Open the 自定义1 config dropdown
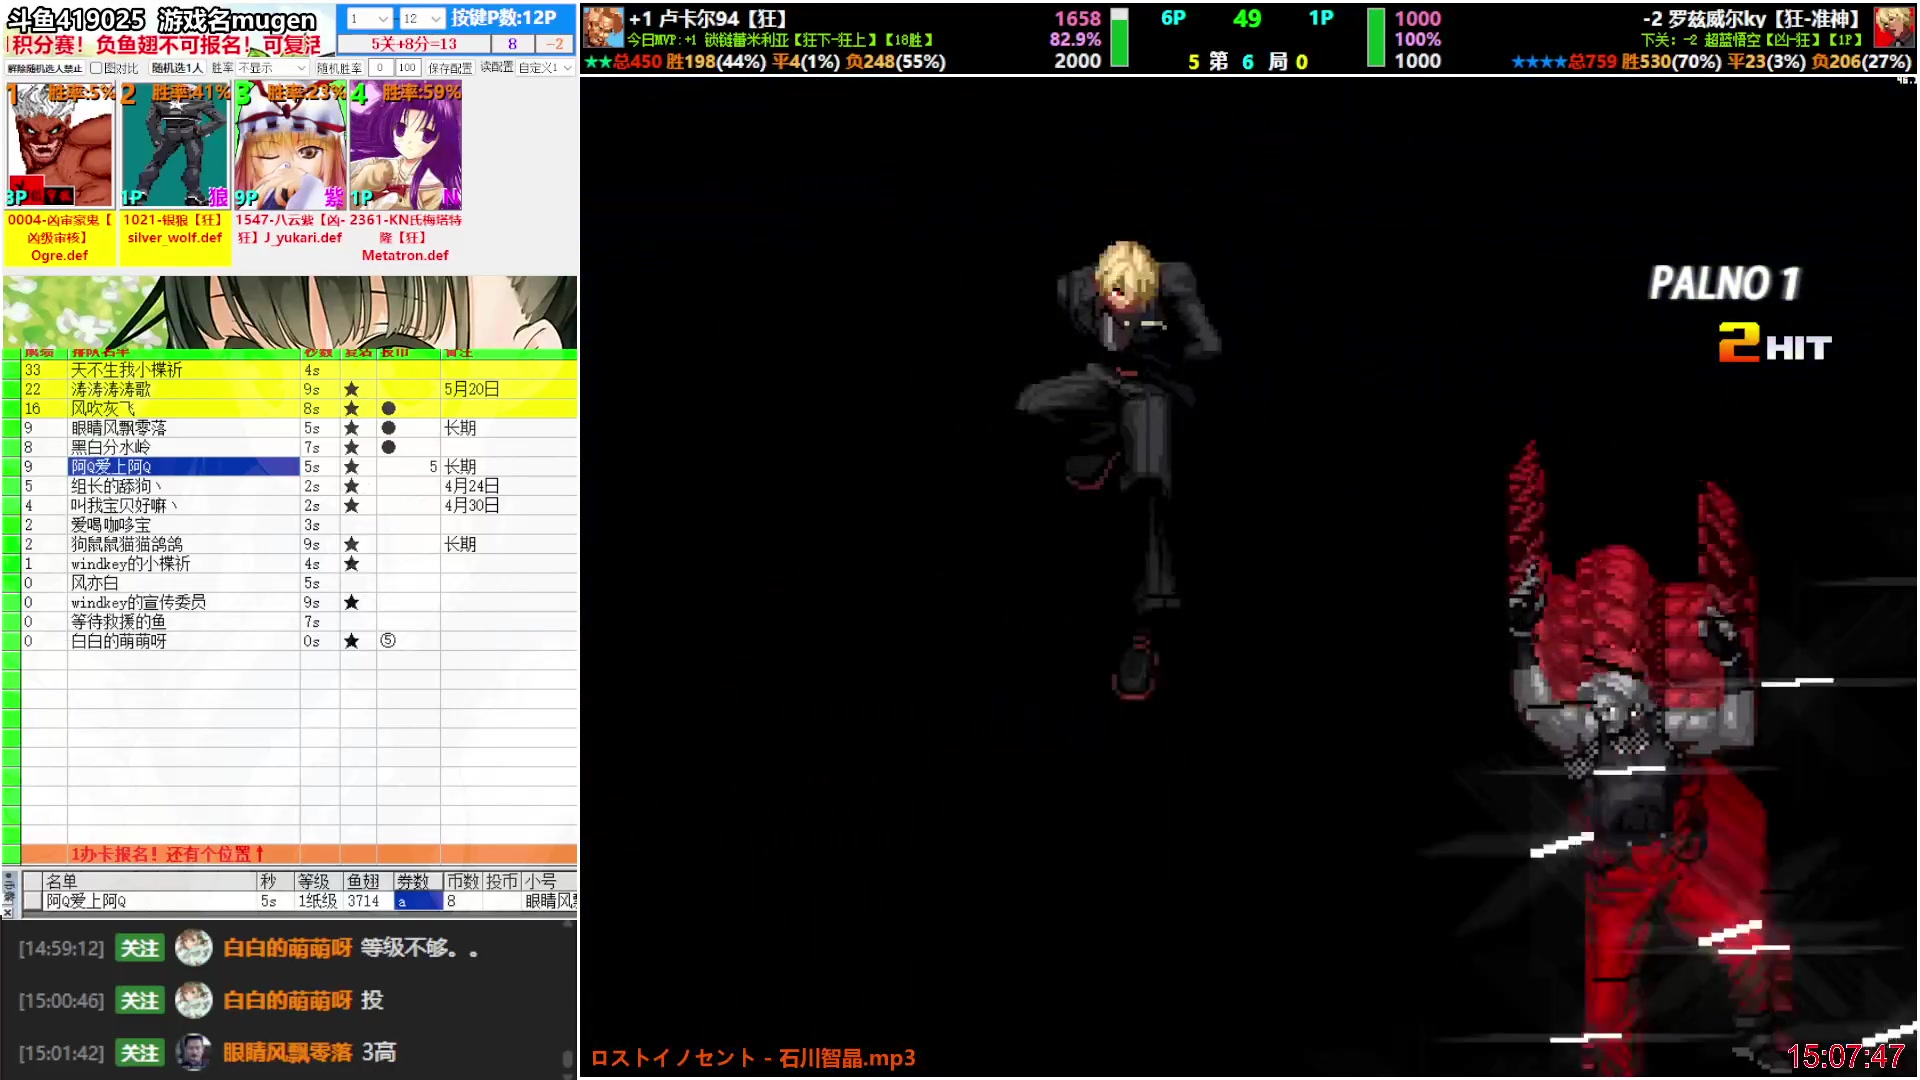Viewport: 1920px width, 1080px height. point(545,68)
